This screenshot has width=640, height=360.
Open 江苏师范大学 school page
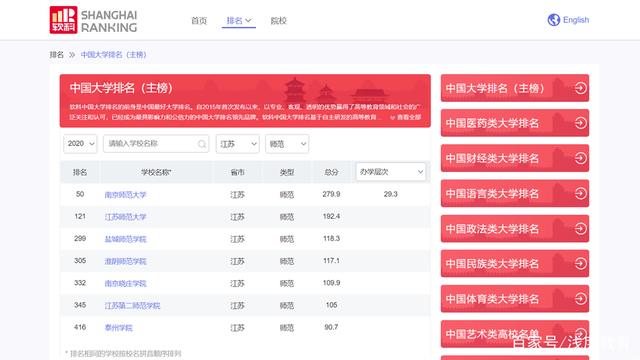click(x=125, y=217)
